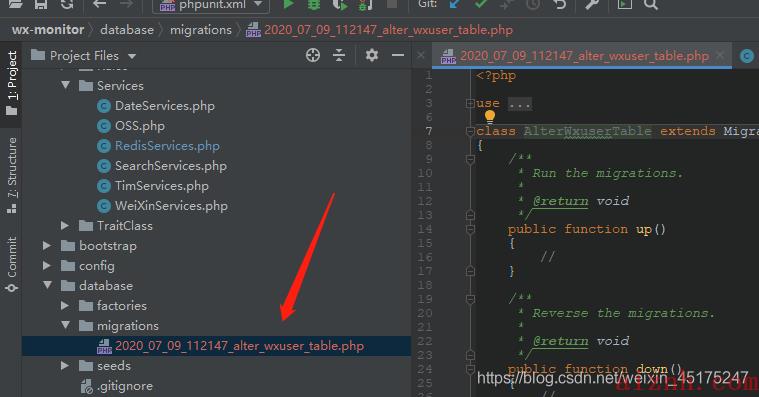Click the Git rollback undo arrow icon
This screenshot has height=397, width=759.
561,5
